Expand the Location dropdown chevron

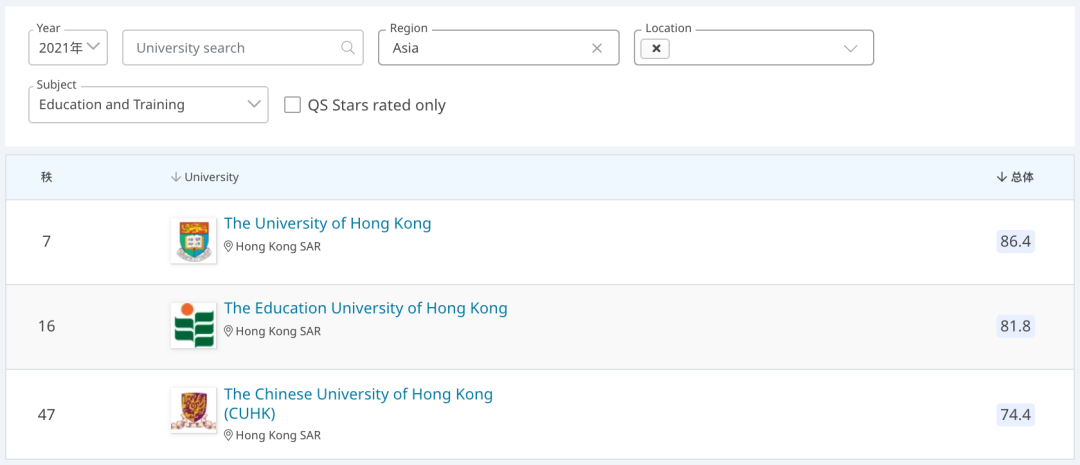click(x=850, y=48)
